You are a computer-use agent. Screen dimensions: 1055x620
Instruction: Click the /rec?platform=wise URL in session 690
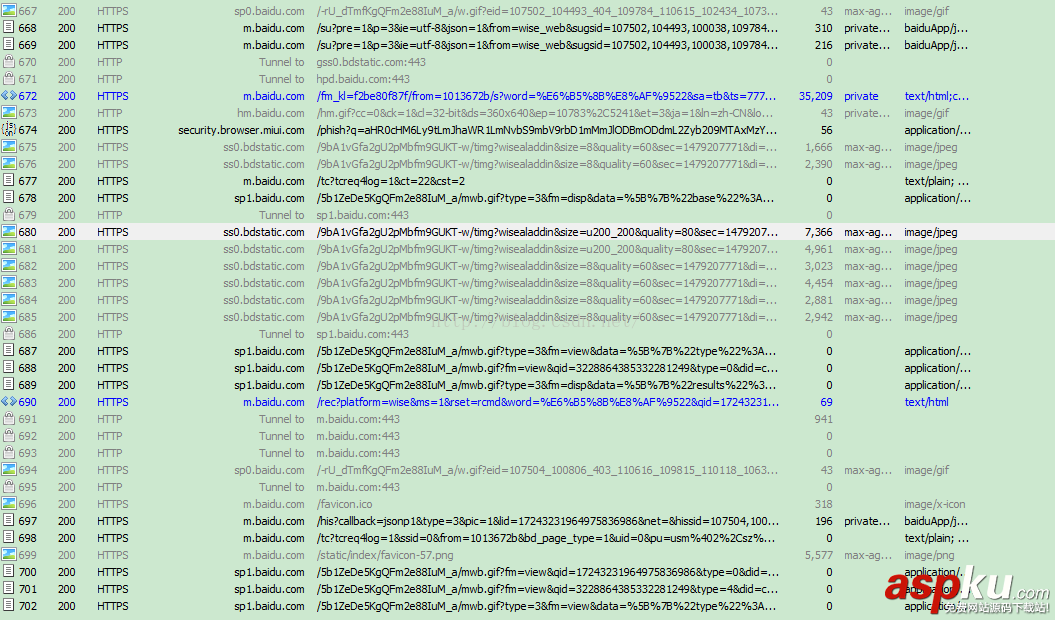(x=545, y=402)
